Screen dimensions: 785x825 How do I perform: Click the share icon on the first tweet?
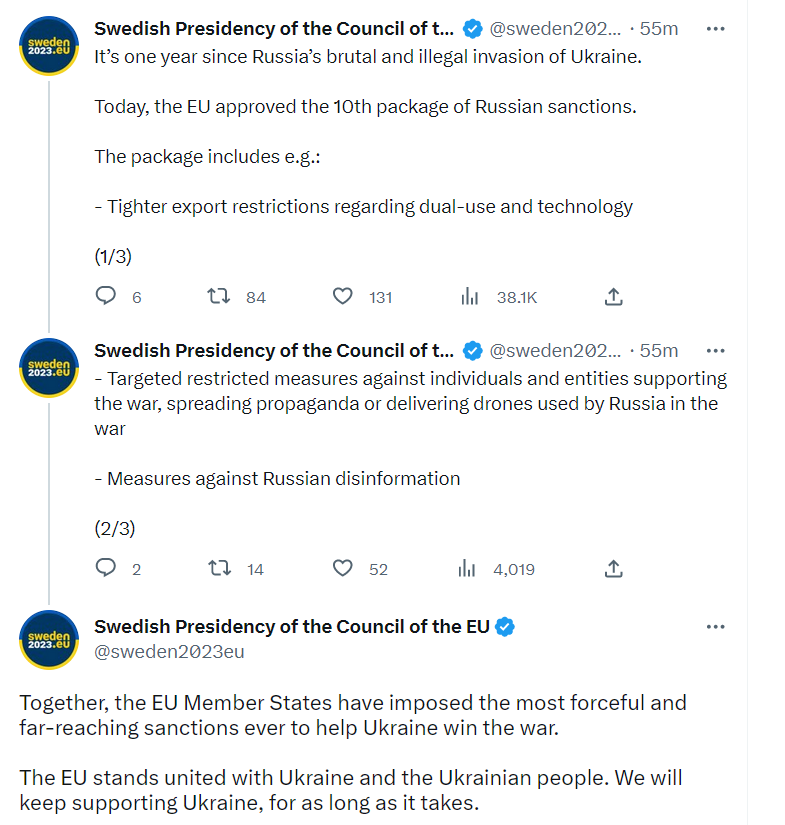click(613, 296)
